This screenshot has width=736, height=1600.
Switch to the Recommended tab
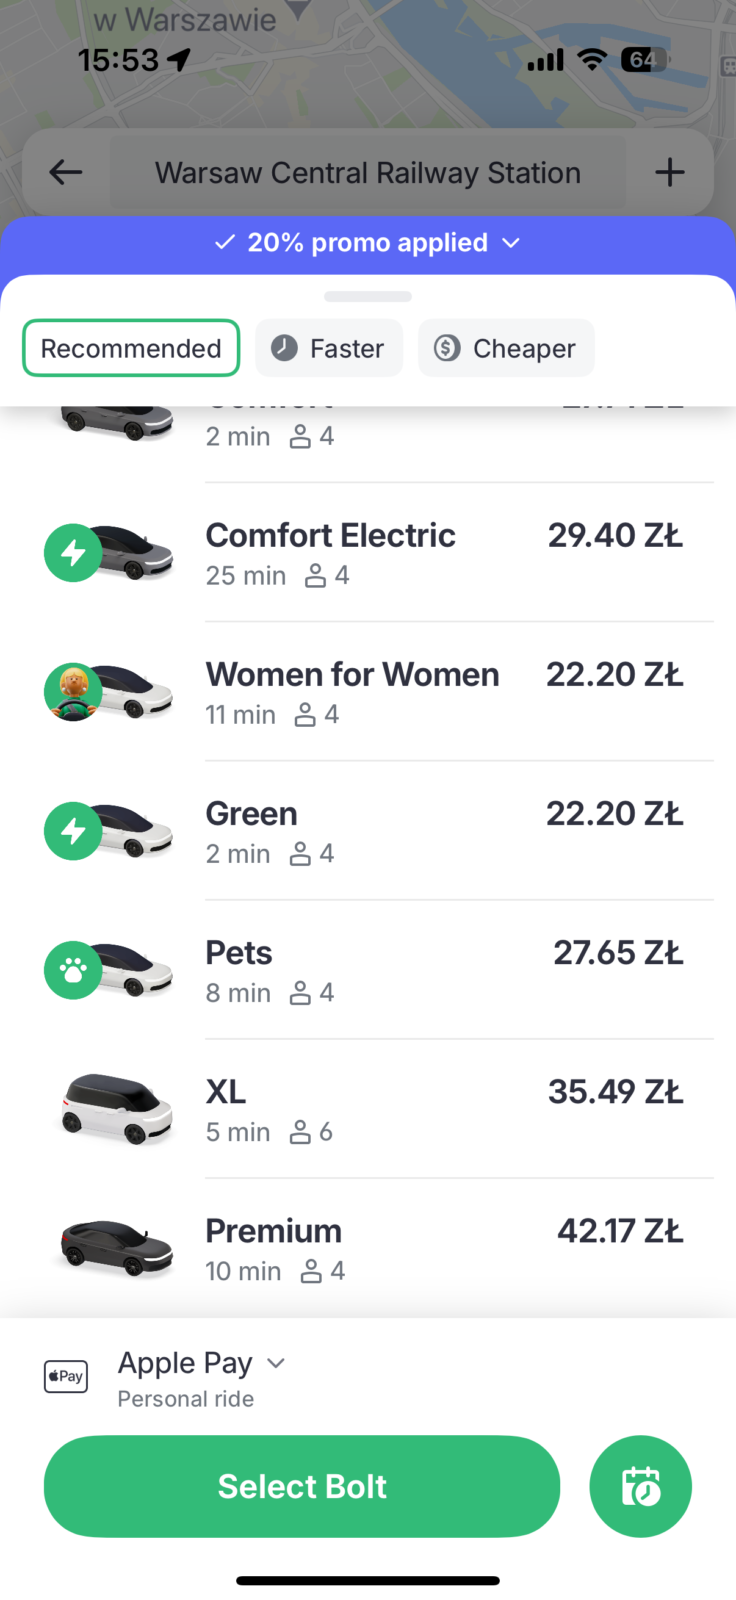[x=131, y=348]
